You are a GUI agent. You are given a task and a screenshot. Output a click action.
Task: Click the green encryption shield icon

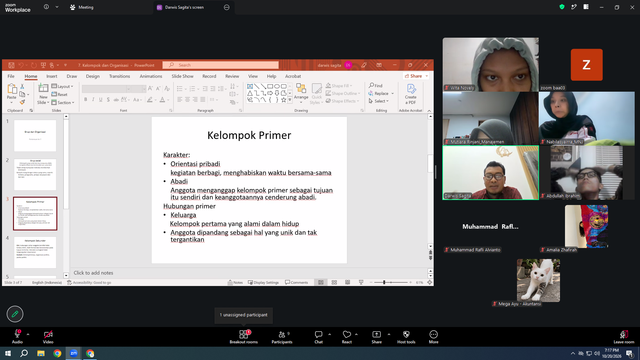(x=562, y=7)
